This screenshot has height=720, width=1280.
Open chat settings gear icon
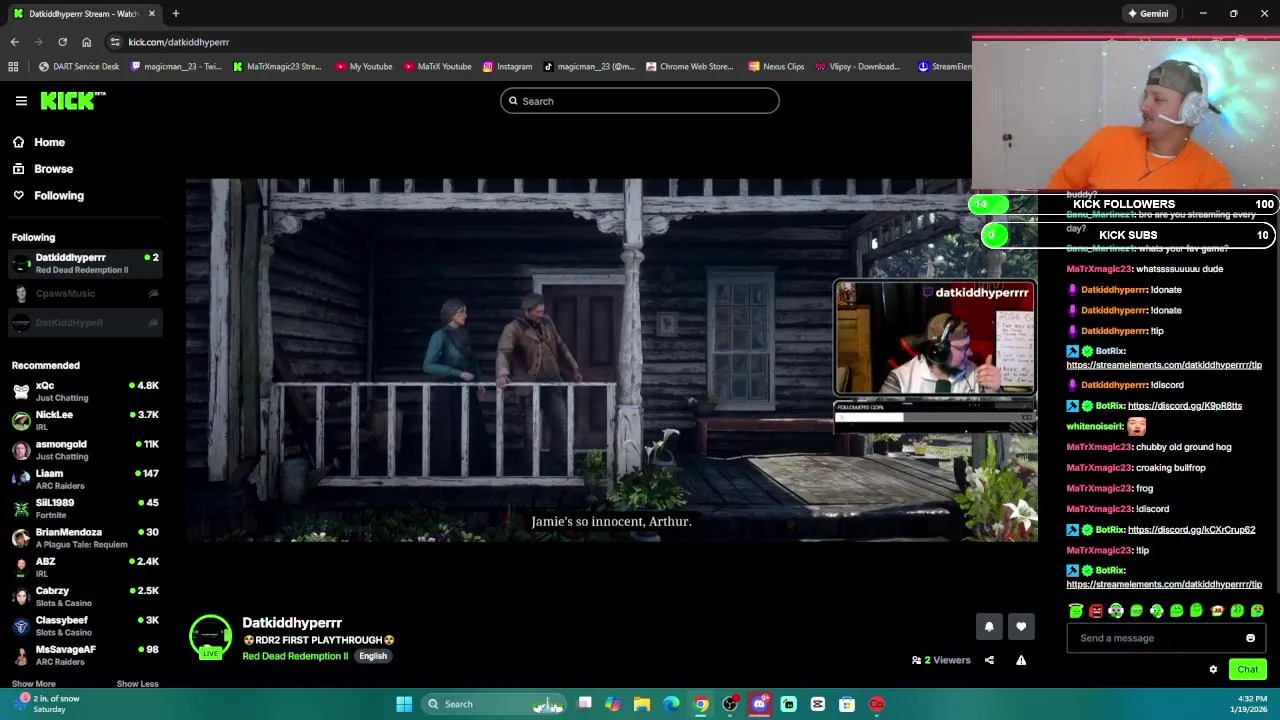1213,670
